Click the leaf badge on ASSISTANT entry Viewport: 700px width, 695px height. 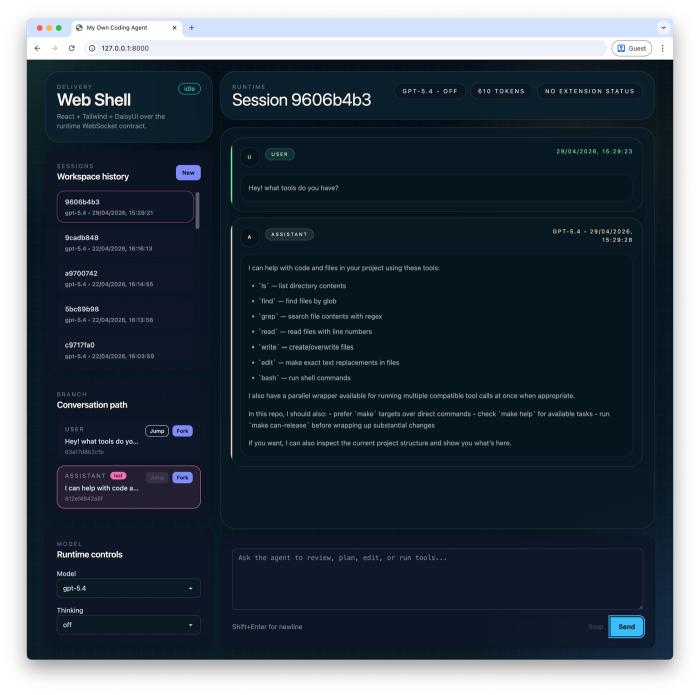[x=118, y=475]
